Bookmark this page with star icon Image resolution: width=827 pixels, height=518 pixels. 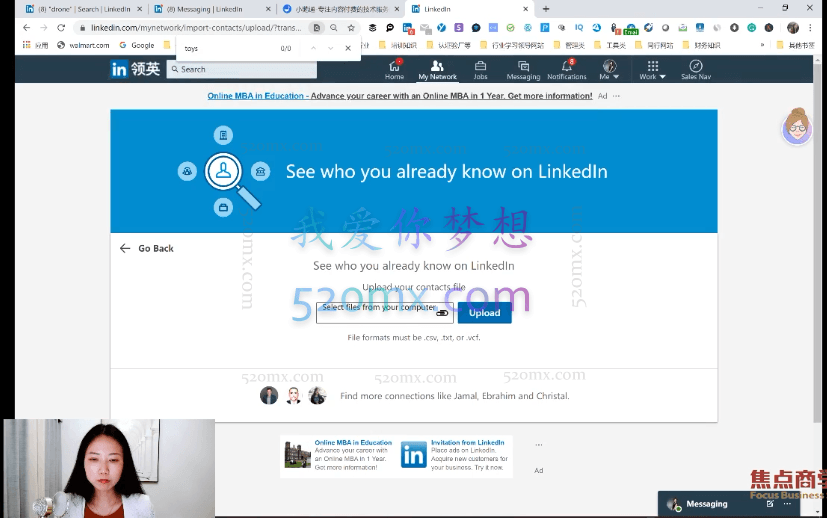point(351,27)
